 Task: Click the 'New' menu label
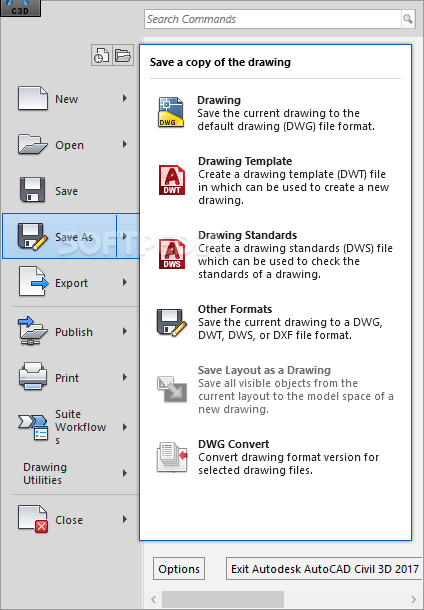(67, 99)
